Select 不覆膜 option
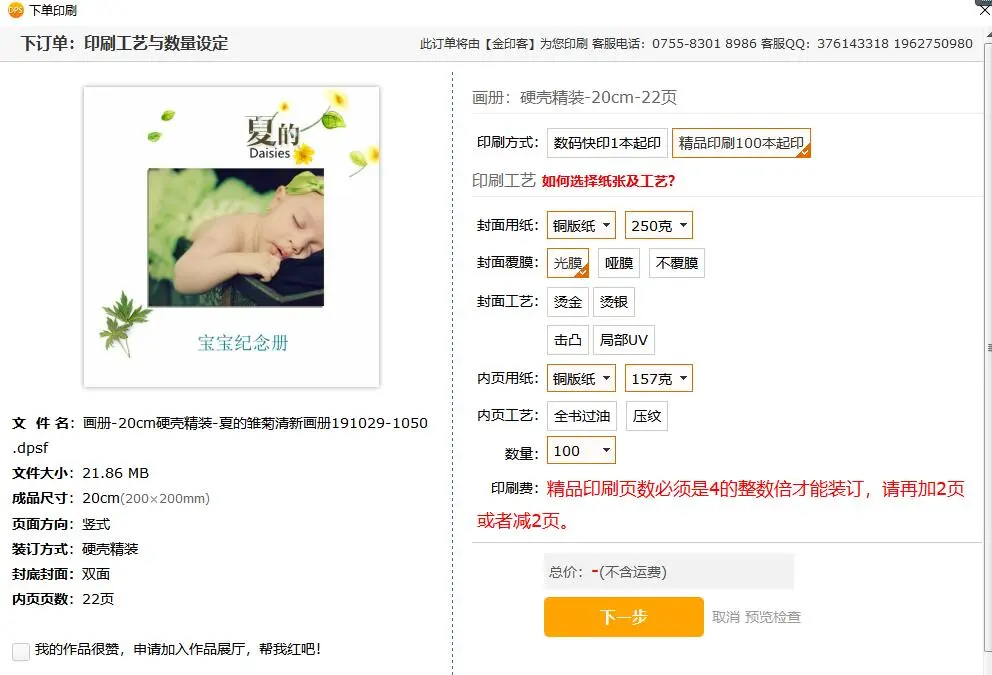The height and width of the screenshot is (675, 992). point(676,263)
